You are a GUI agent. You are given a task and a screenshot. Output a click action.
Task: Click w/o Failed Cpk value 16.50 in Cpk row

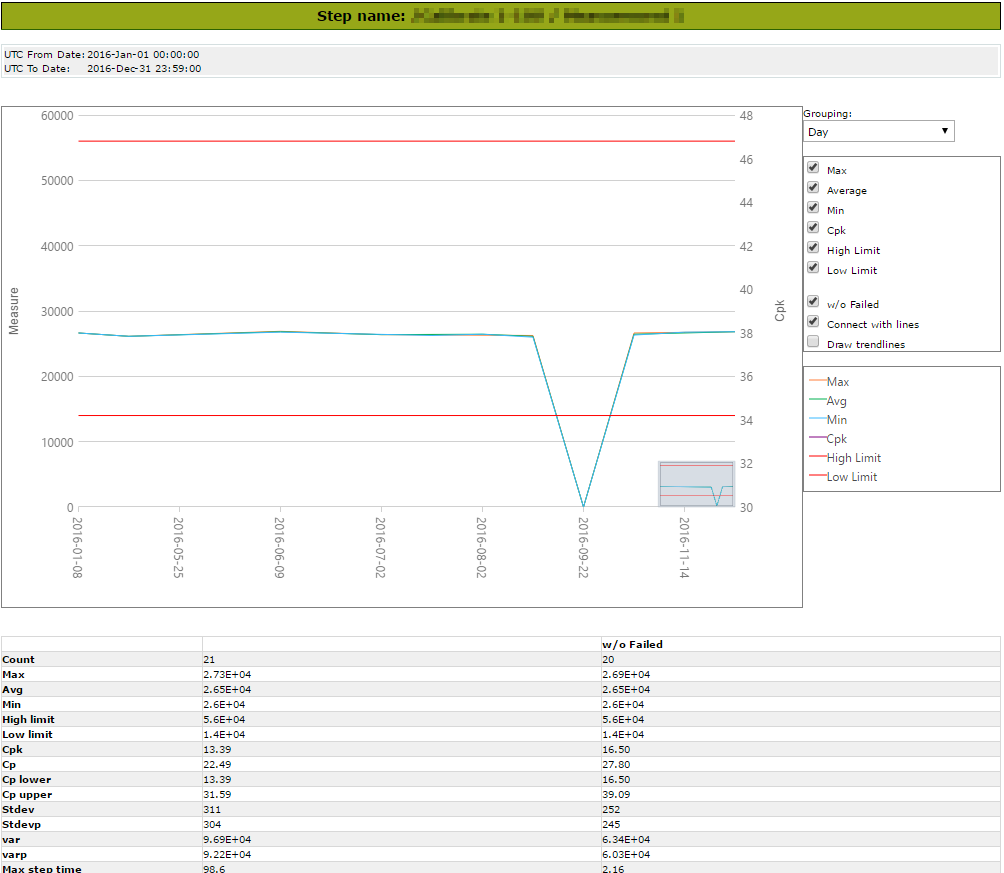click(616, 749)
